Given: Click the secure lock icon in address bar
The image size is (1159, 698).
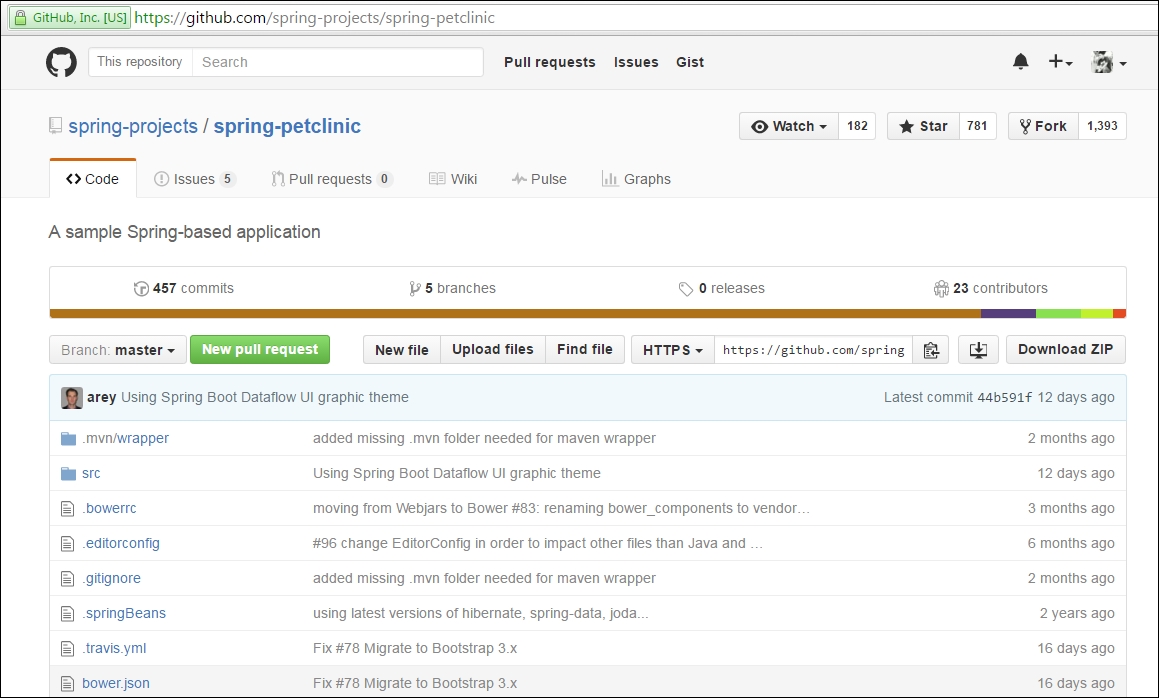Looking at the screenshot, I should [x=20, y=17].
